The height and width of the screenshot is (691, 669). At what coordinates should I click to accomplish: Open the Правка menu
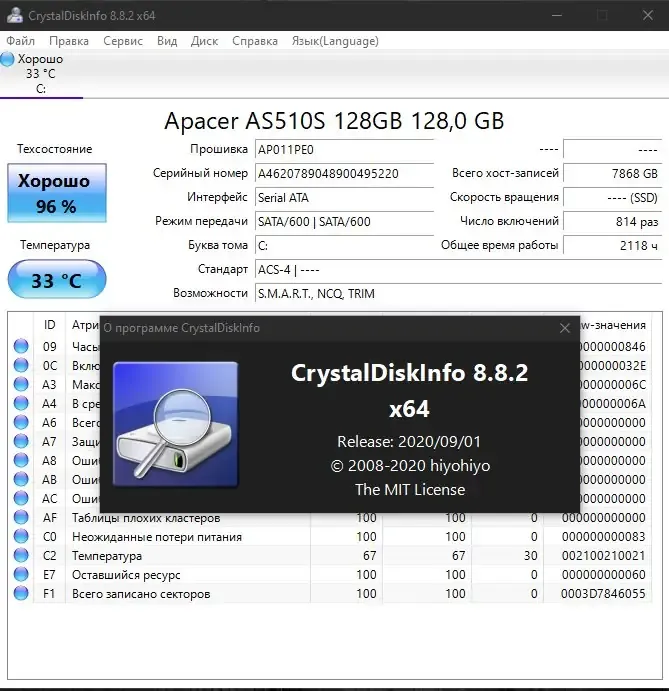click(69, 41)
